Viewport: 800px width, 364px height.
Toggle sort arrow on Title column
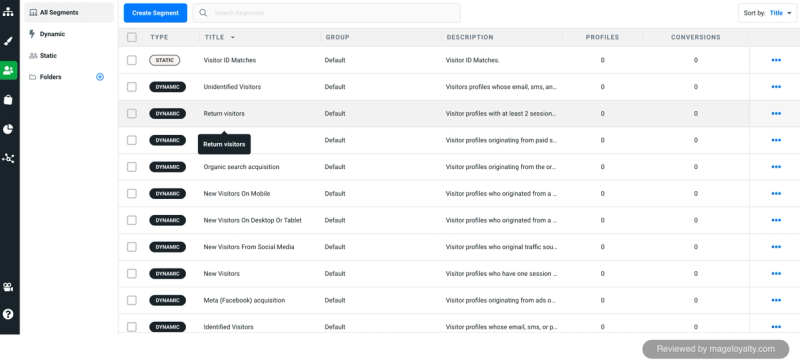[233, 37]
